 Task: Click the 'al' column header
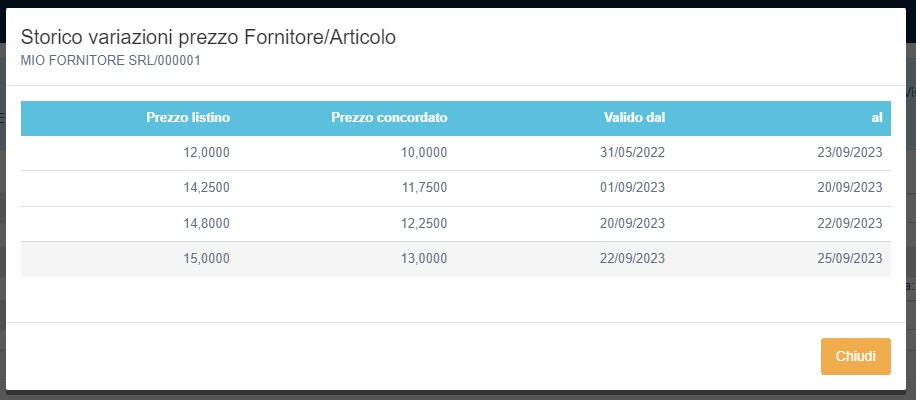[x=876, y=118]
